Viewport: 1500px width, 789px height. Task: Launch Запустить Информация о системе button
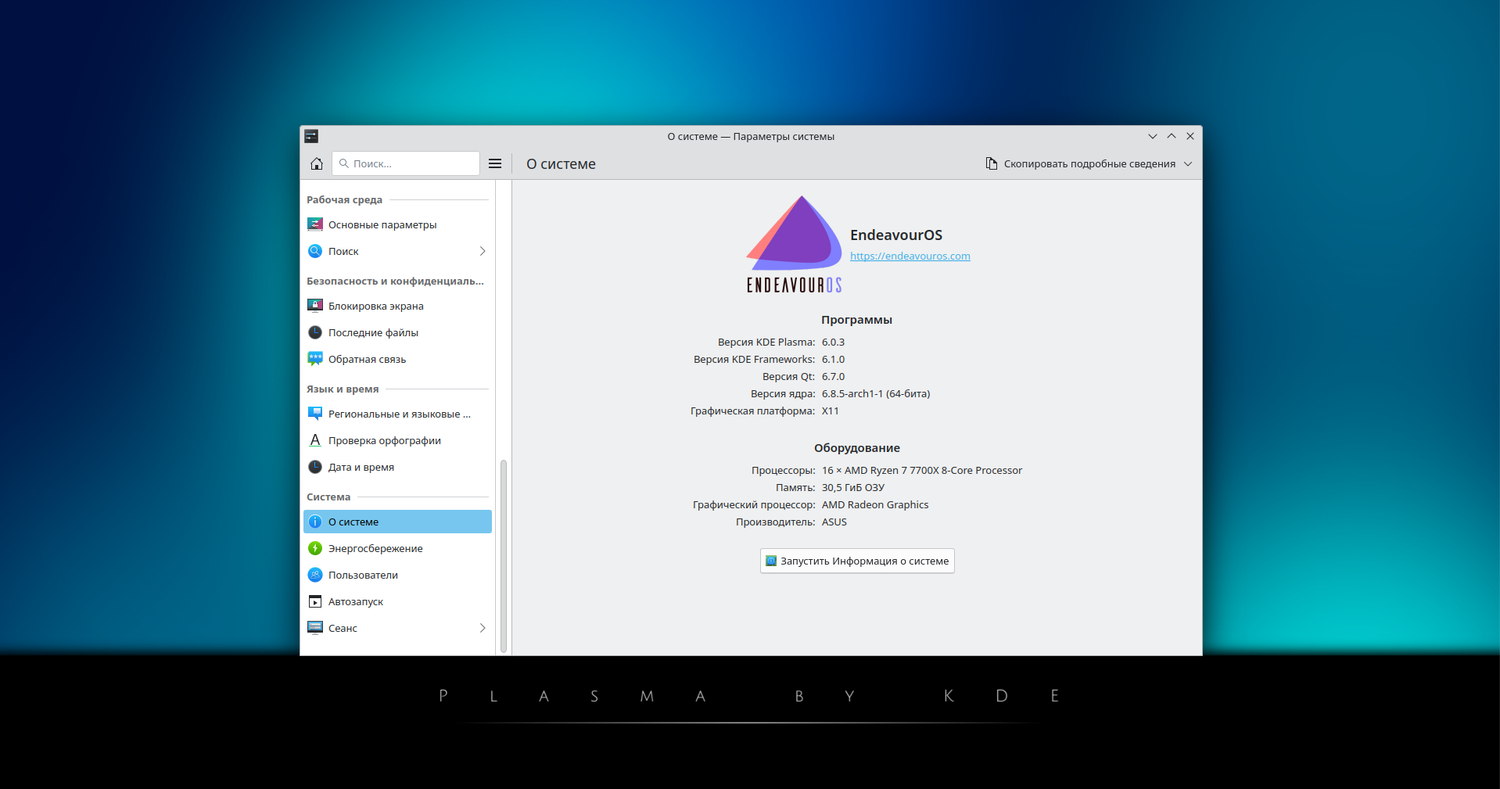pos(857,561)
